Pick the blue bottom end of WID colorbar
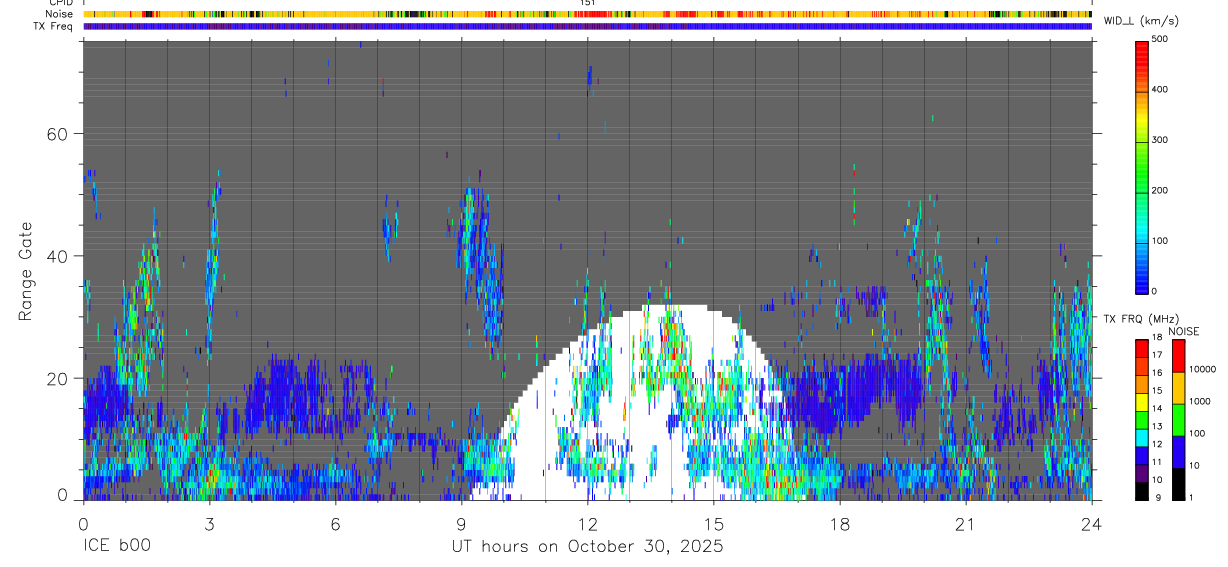The height and width of the screenshot is (567, 1228). 1142,283
